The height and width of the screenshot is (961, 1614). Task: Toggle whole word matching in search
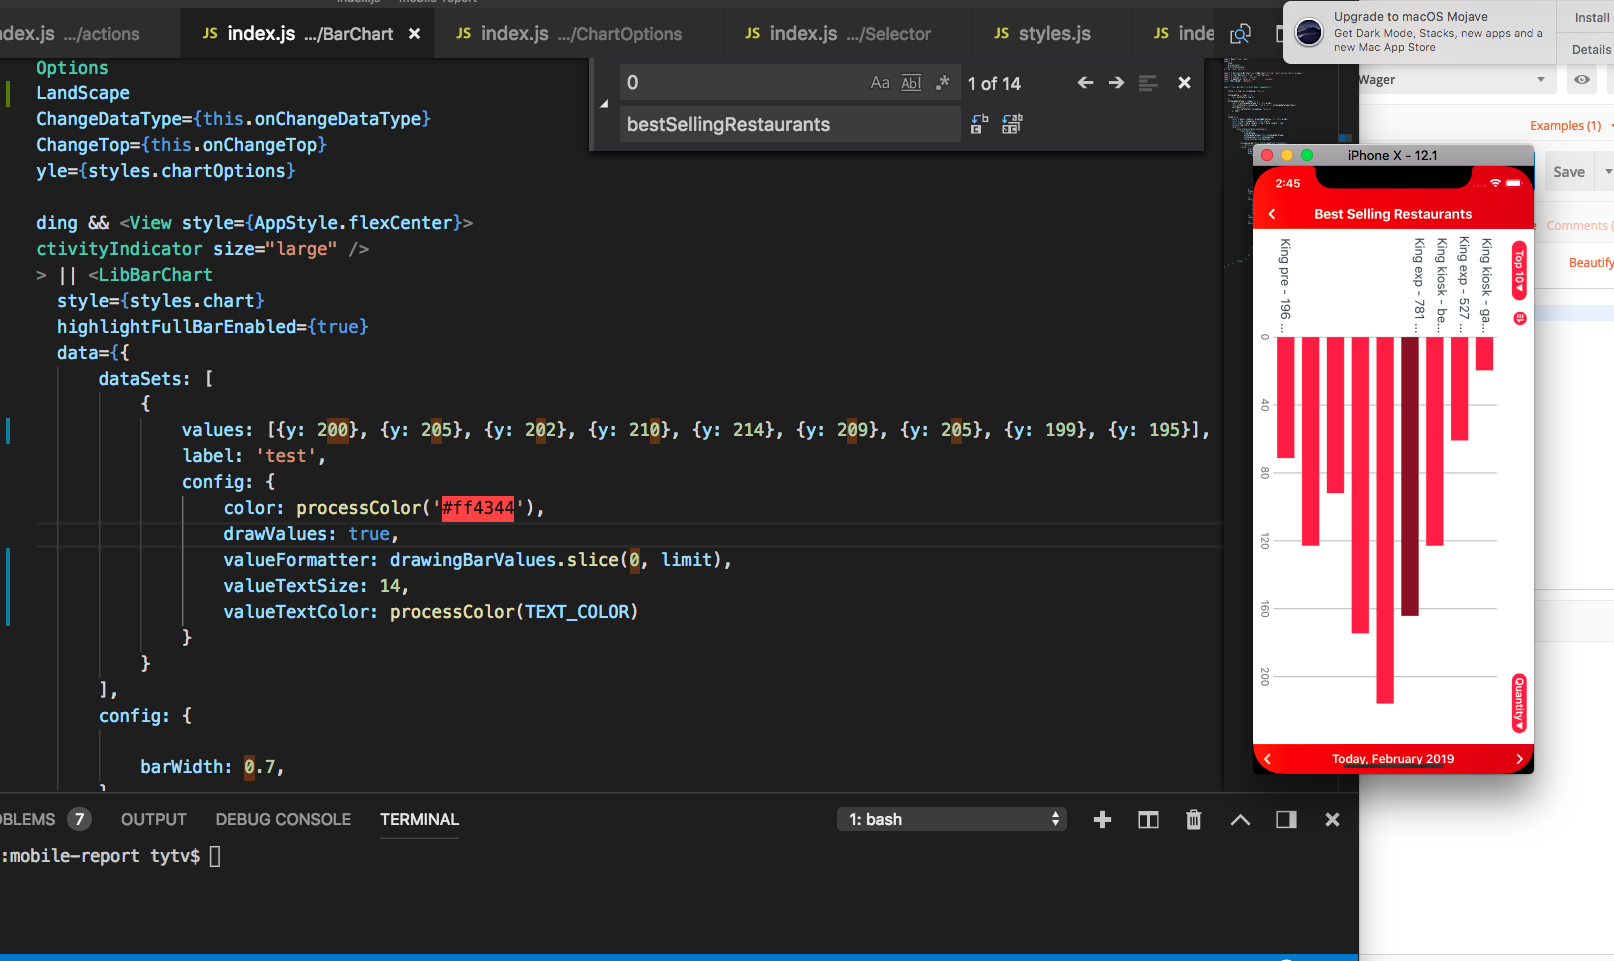point(911,82)
